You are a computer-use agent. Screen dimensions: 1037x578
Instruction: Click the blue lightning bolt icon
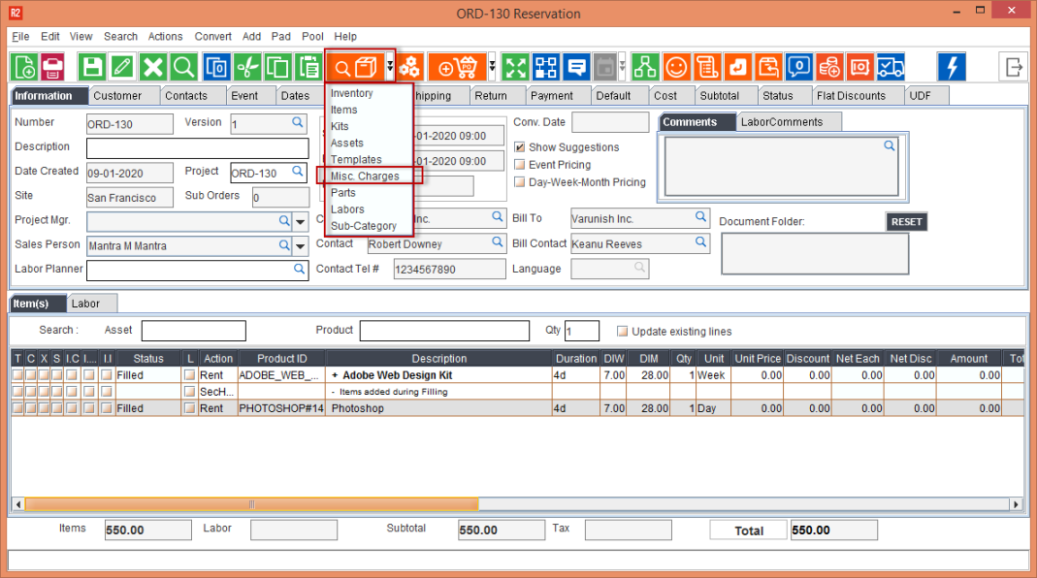tap(951, 67)
